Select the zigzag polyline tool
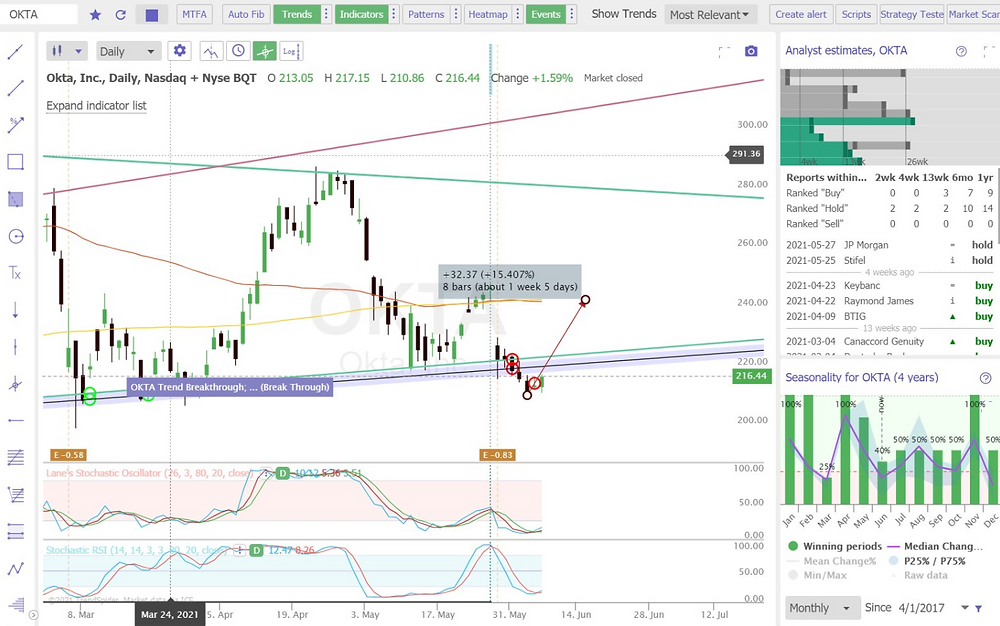The height and width of the screenshot is (626, 1000). 15,568
